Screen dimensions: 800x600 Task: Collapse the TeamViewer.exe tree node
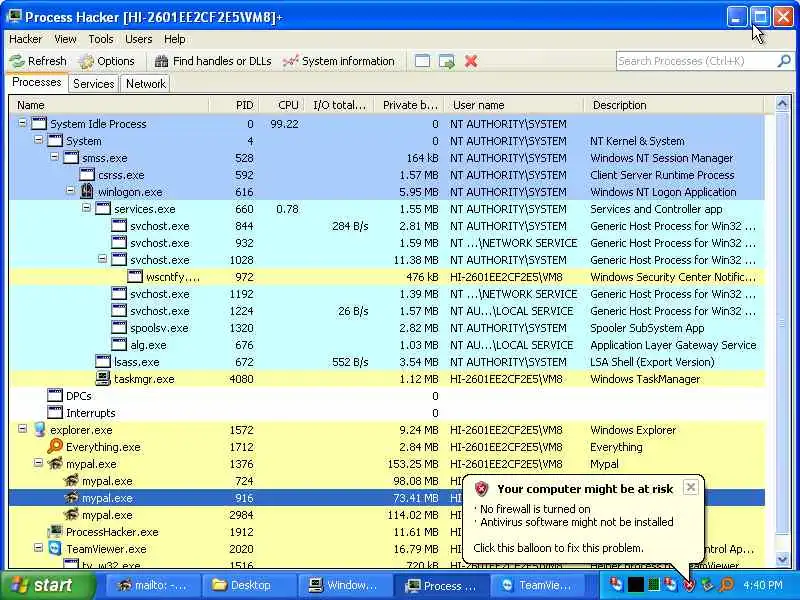click(x=38, y=547)
